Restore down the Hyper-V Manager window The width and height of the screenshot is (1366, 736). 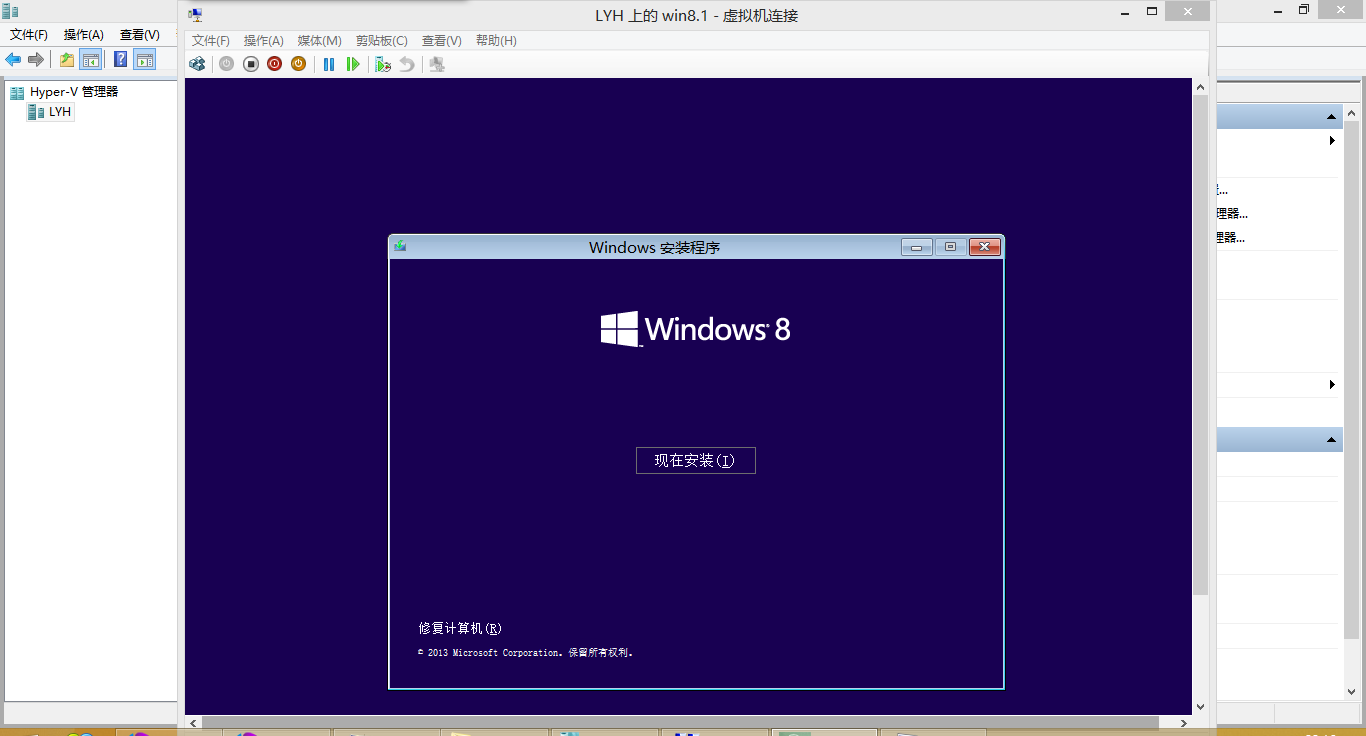click(1304, 10)
